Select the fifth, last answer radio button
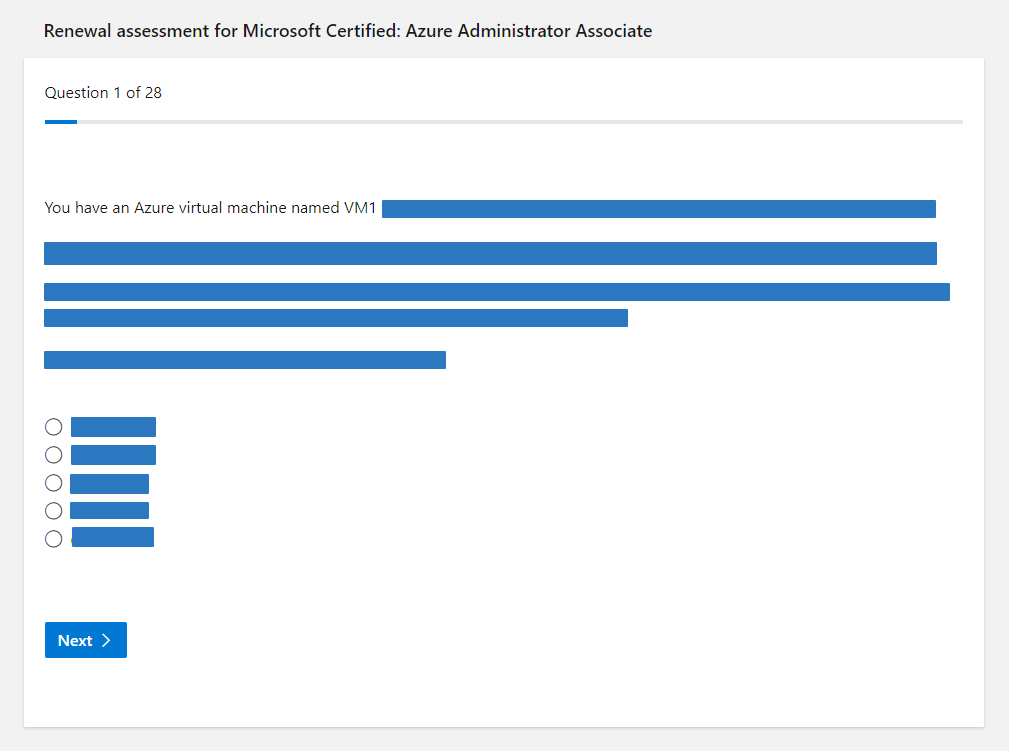This screenshot has height=751, width=1009. [53, 539]
